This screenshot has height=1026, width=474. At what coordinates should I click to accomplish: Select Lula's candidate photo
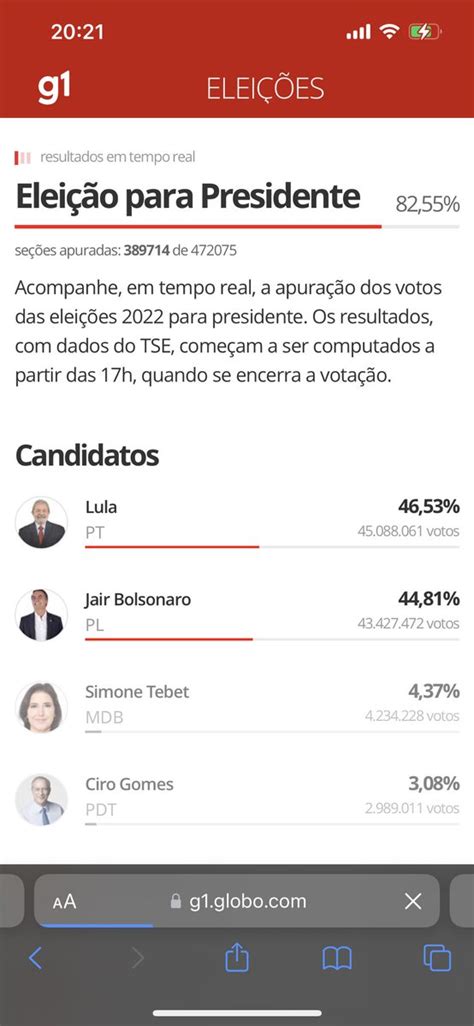41,522
